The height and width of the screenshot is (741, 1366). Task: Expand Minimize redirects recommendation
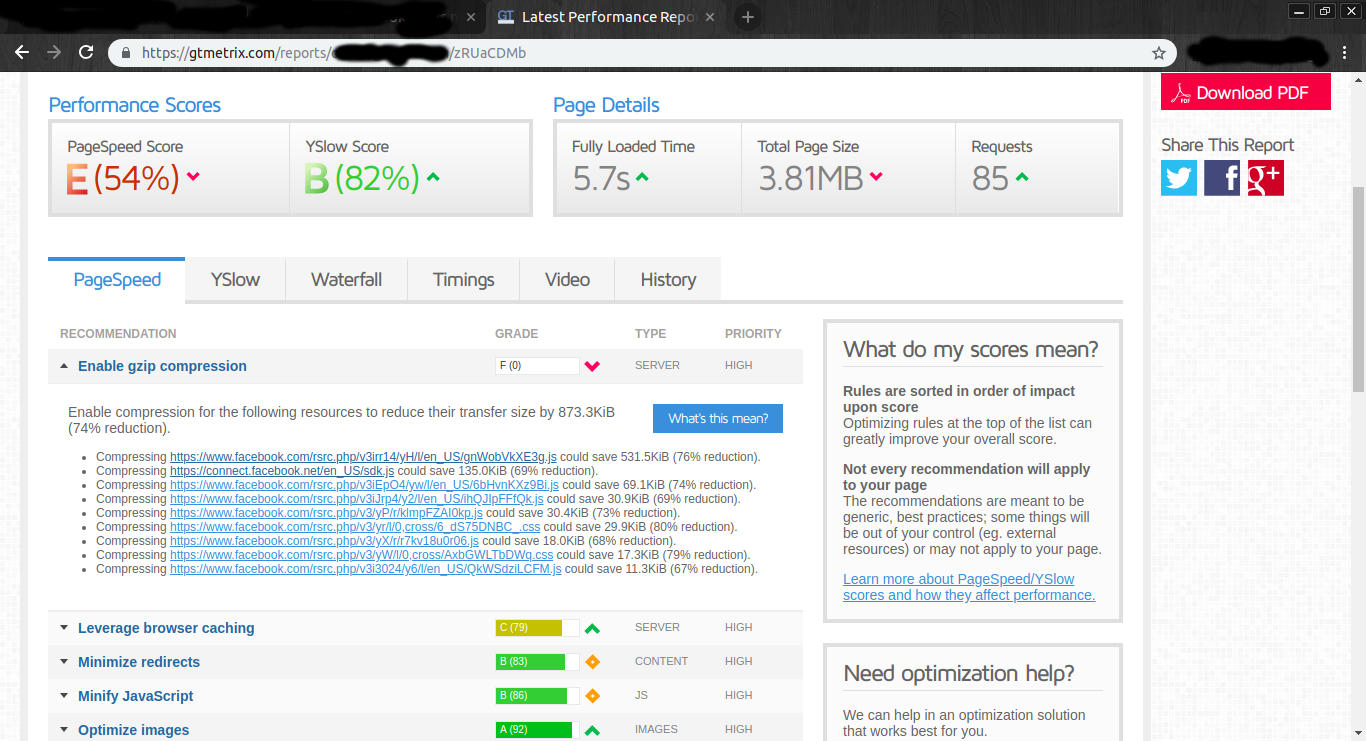[64, 662]
